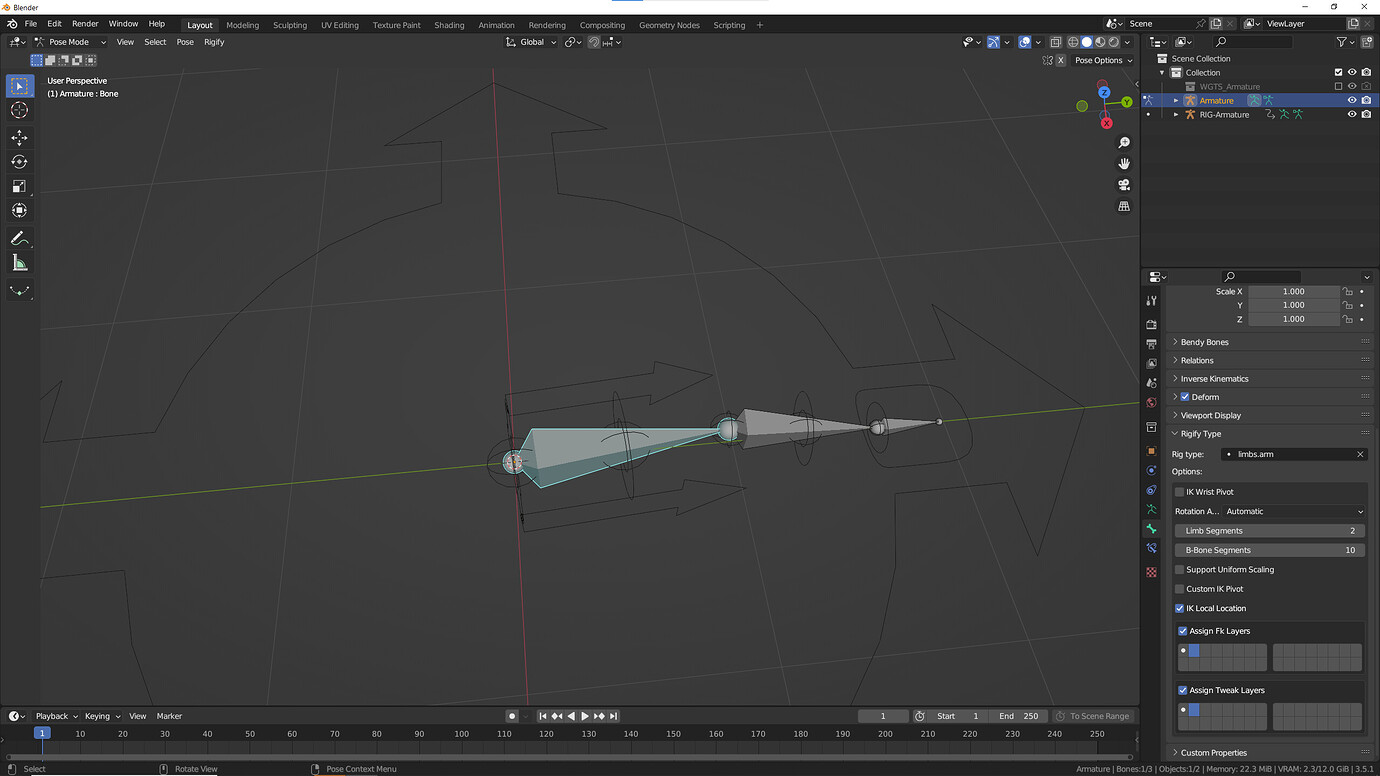This screenshot has height=776, width=1380.
Task: Open Bone Constraints properties tab
Action: (1152, 548)
